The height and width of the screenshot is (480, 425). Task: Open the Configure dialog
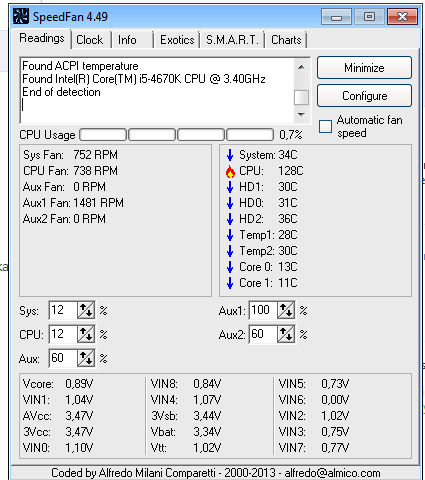pos(364,96)
